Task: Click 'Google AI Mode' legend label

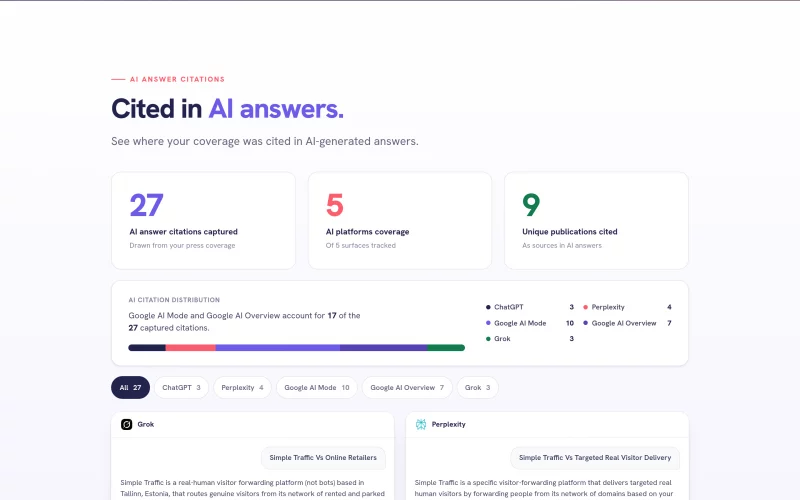Action: (520, 323)
